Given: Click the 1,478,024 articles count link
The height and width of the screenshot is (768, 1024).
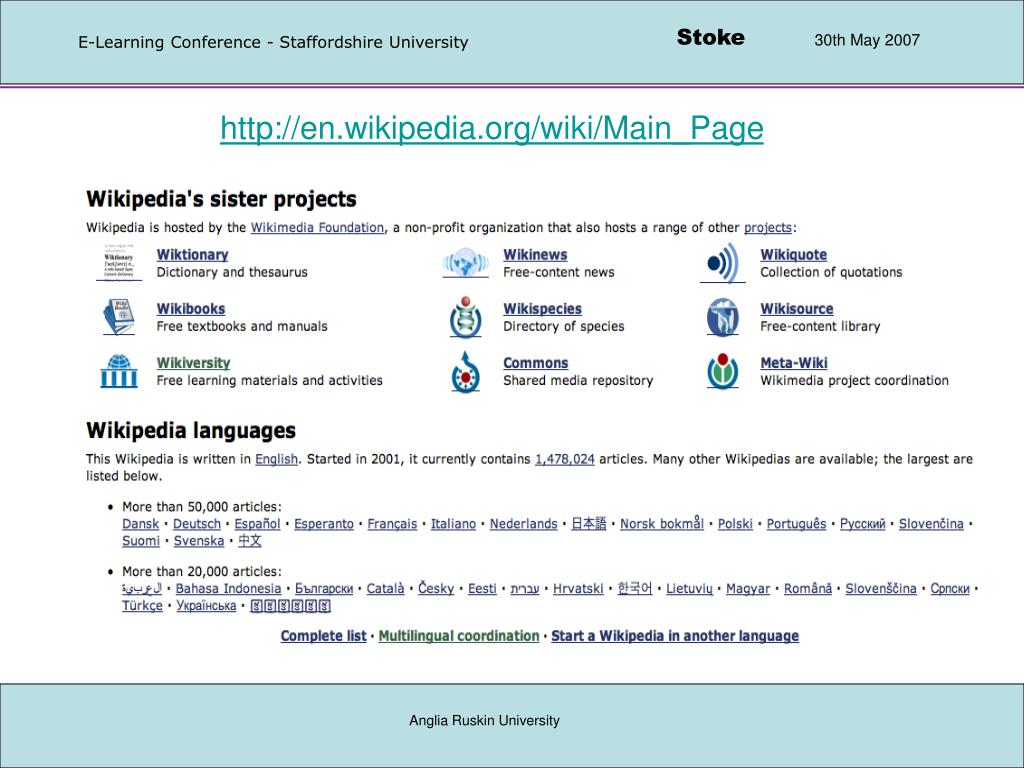Looking at the screenshot, I should pyautogui.click(x=565, y=459).
